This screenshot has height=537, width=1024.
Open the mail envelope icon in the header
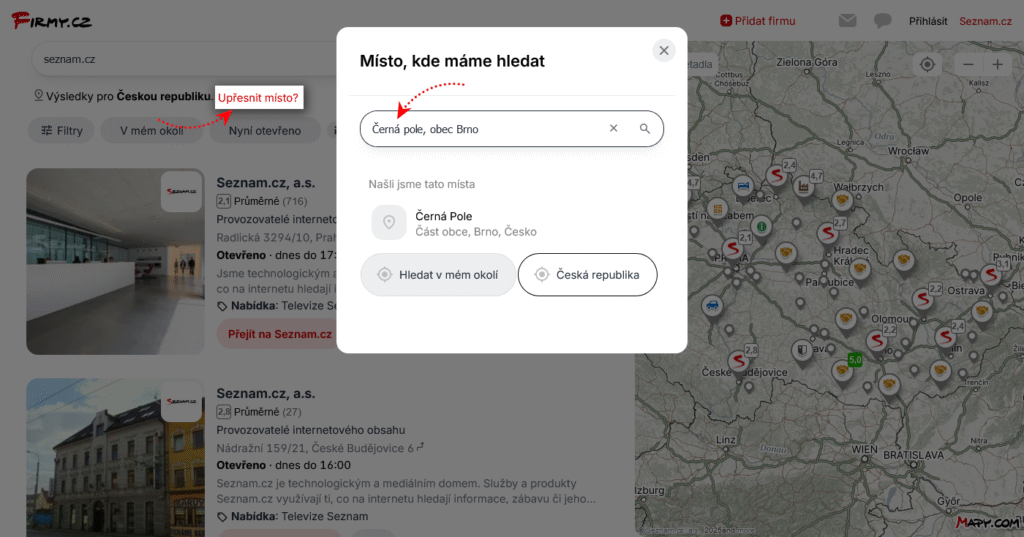click(848, 21)
